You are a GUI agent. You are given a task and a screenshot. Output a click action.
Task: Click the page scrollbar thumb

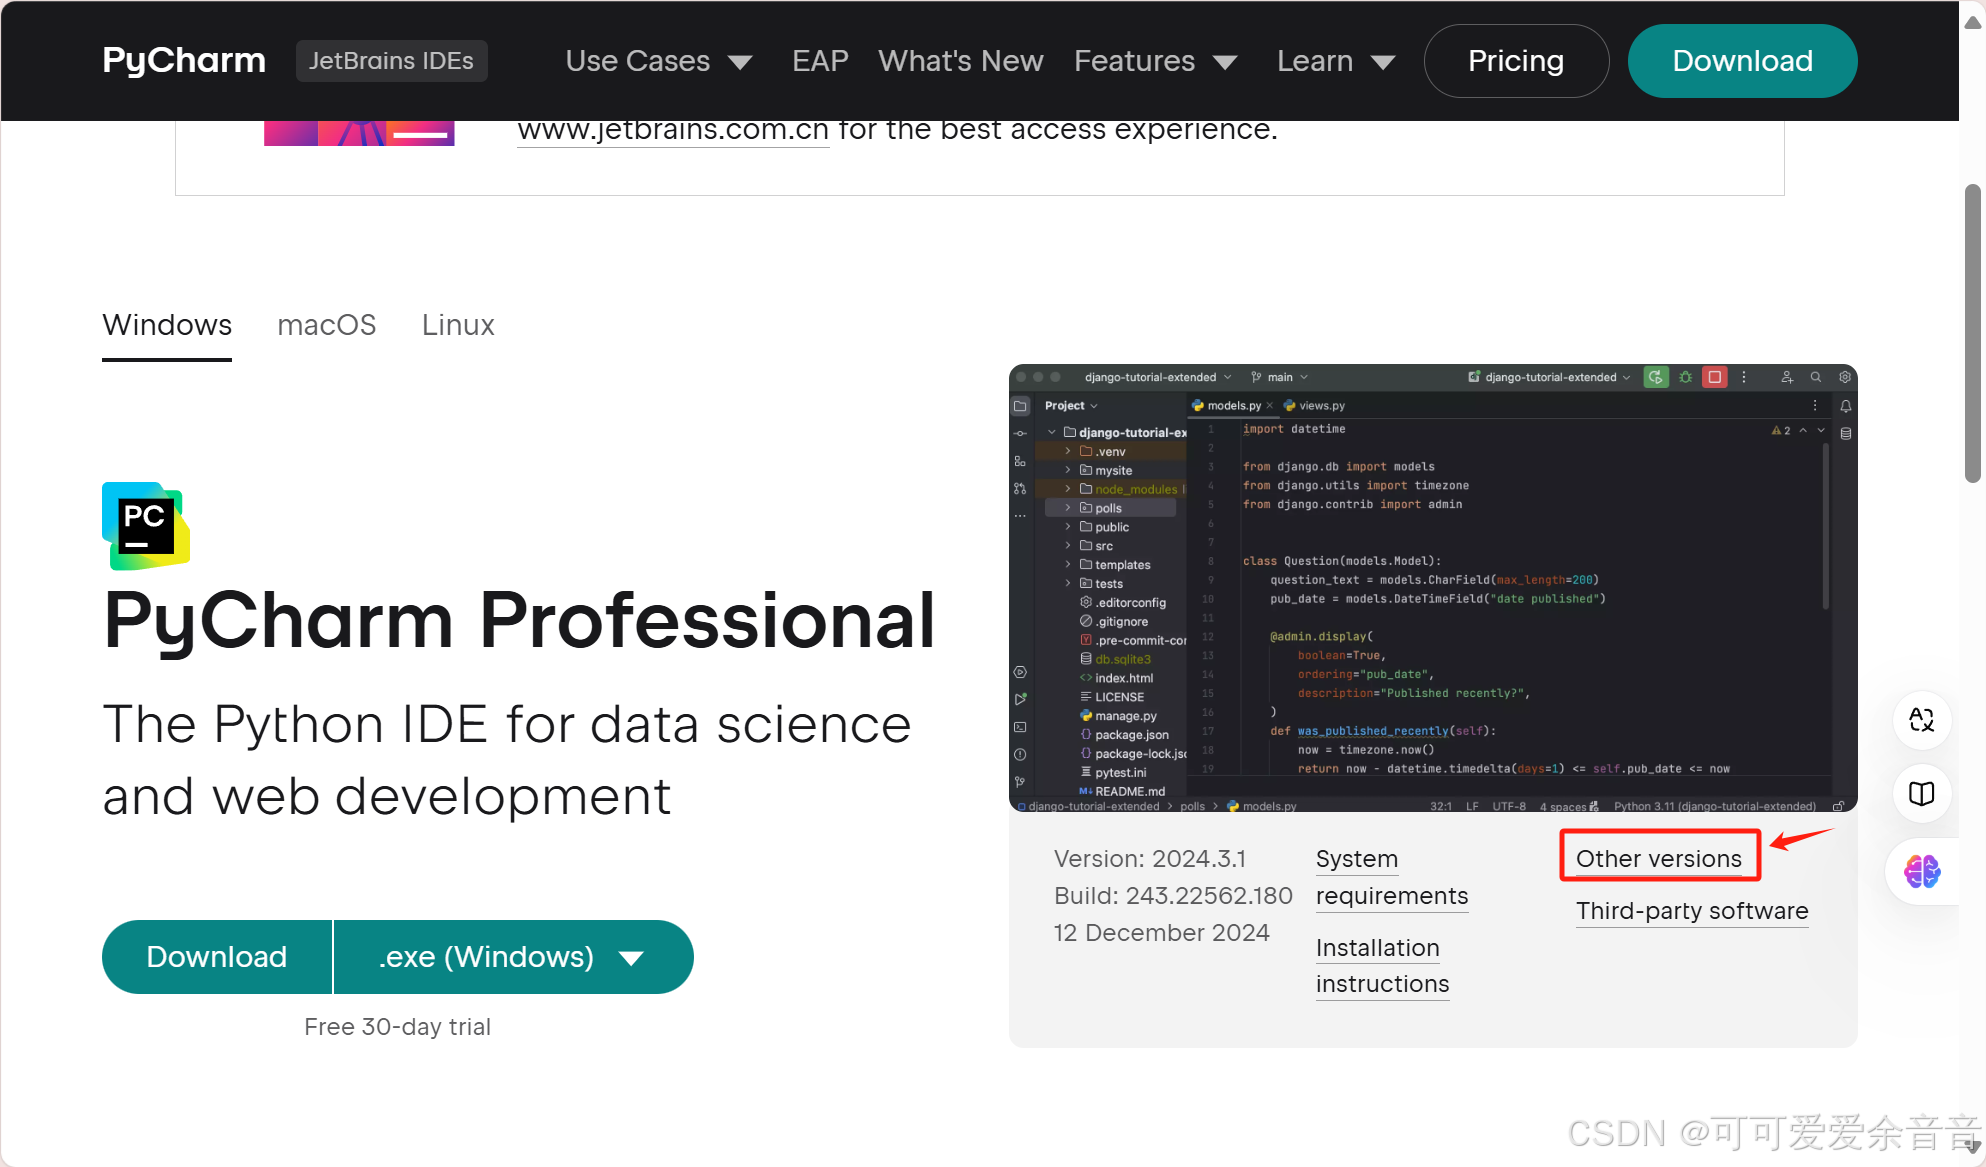1972,333
